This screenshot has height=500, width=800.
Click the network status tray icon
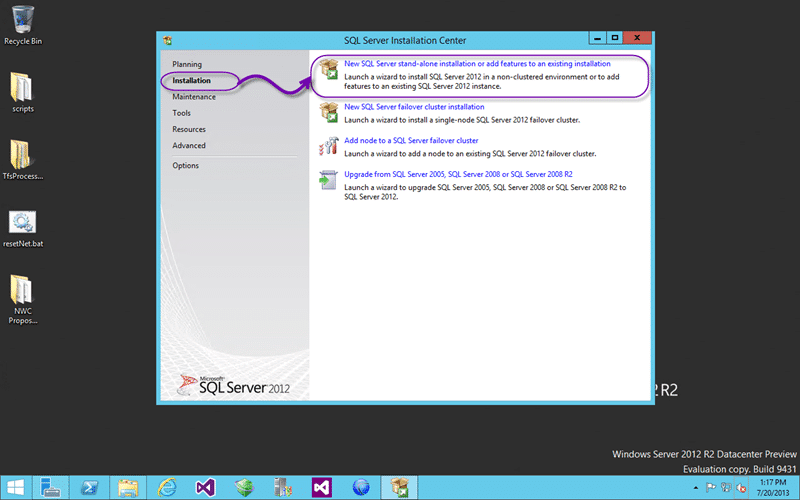coord(726,488)
